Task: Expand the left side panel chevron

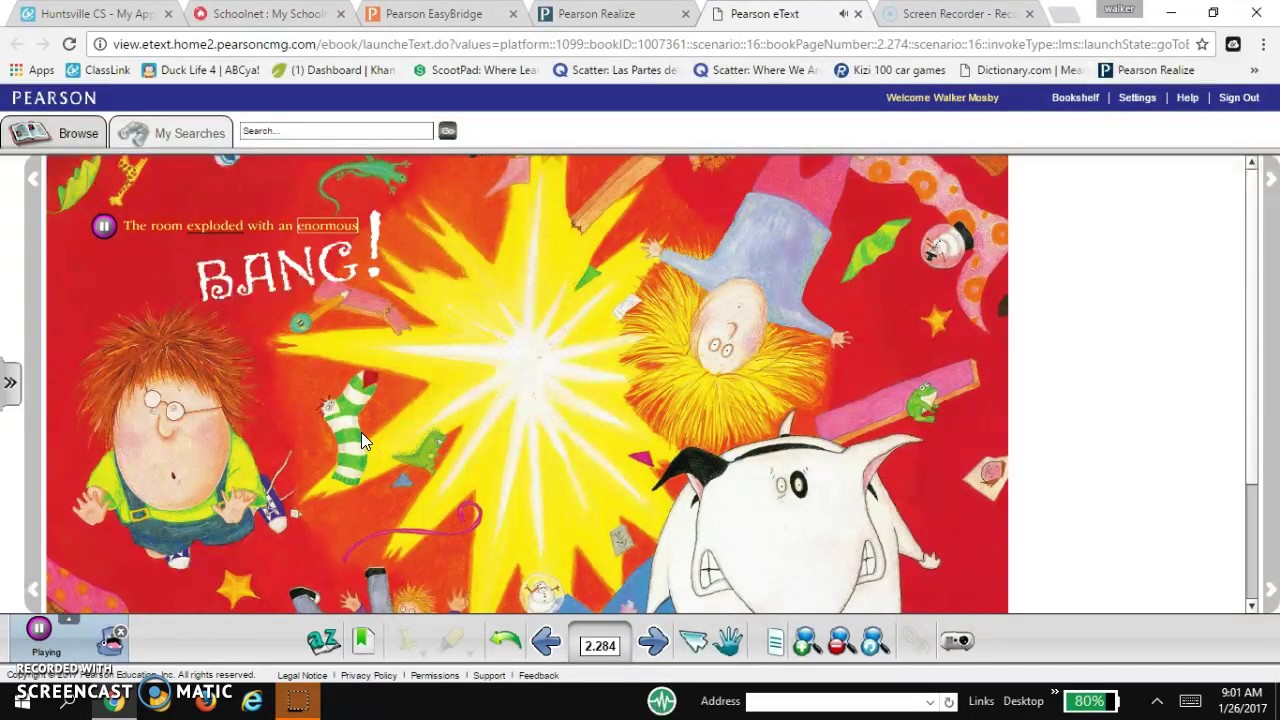Action: (10, 382)
